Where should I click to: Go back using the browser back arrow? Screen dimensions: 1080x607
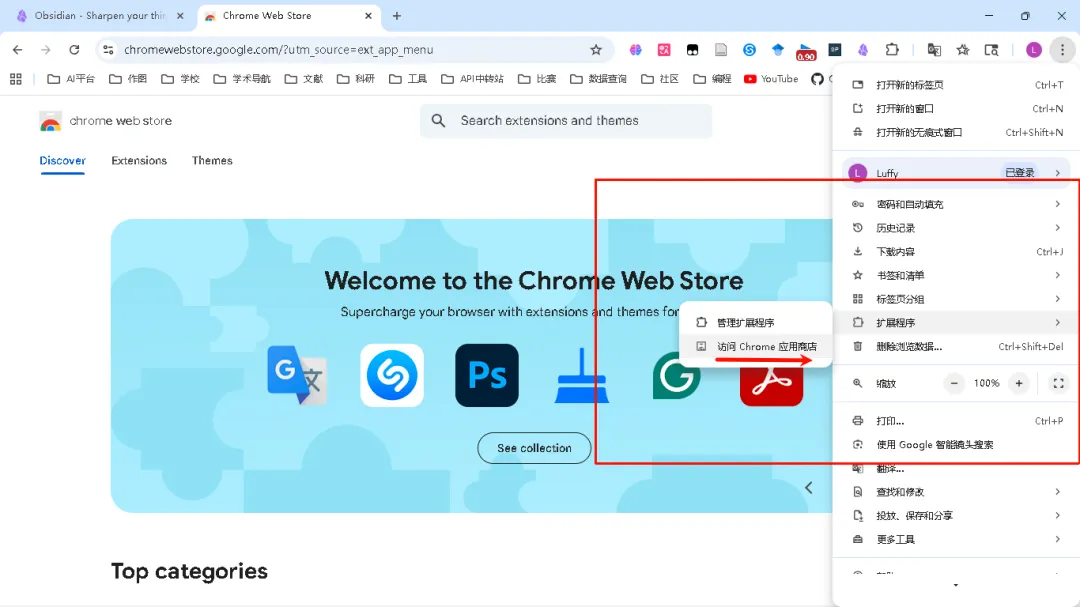17,50
